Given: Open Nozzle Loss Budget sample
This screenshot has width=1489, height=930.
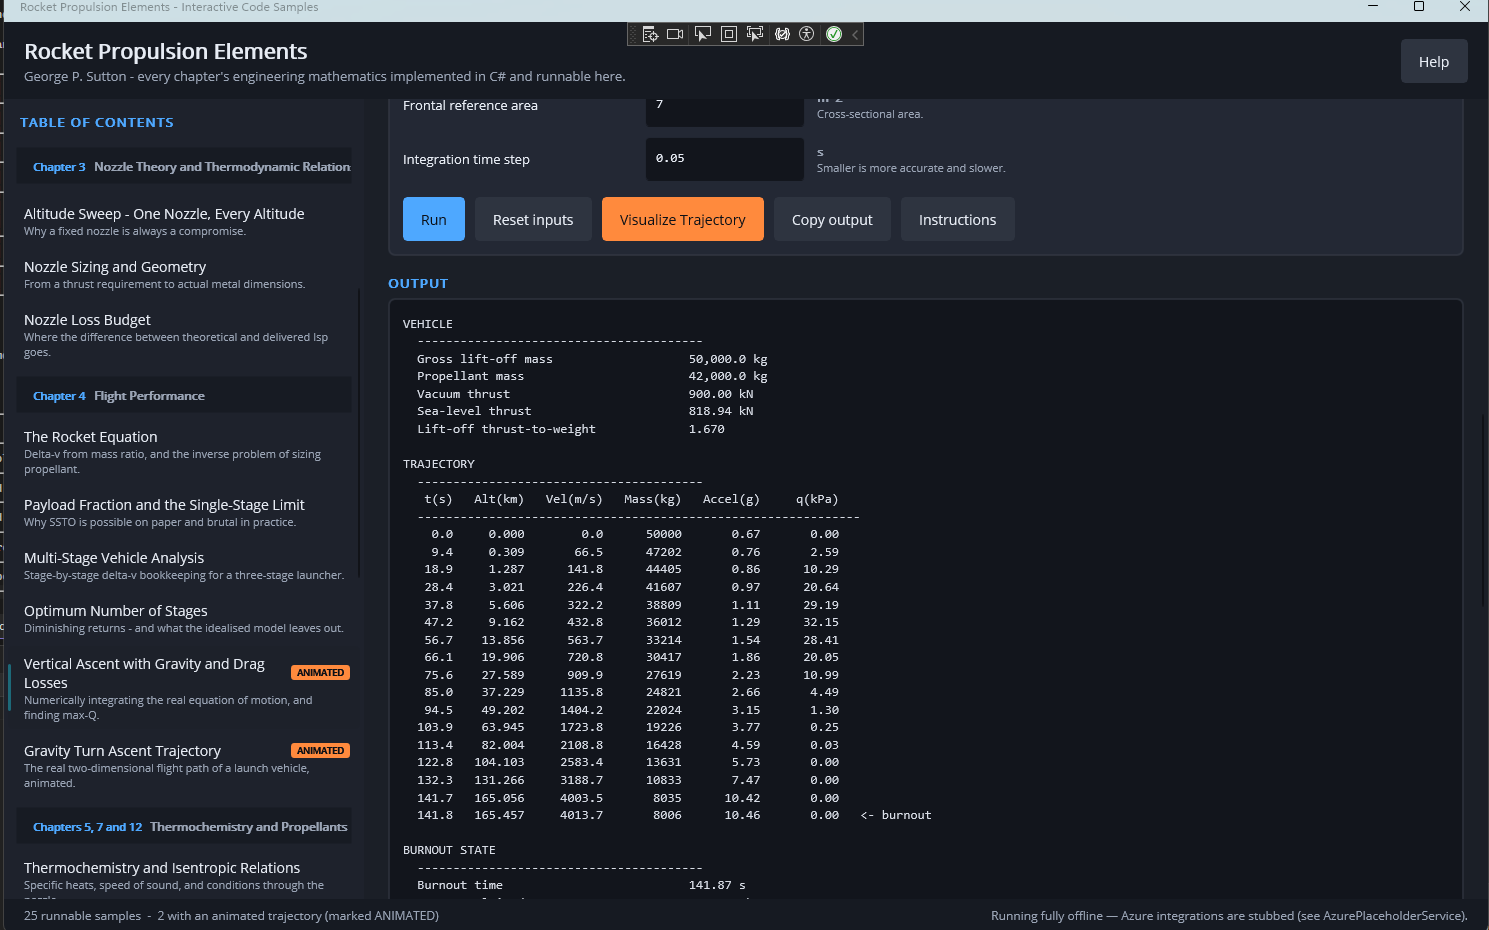Looking at the screenshot, I should [x=184, y=335].
